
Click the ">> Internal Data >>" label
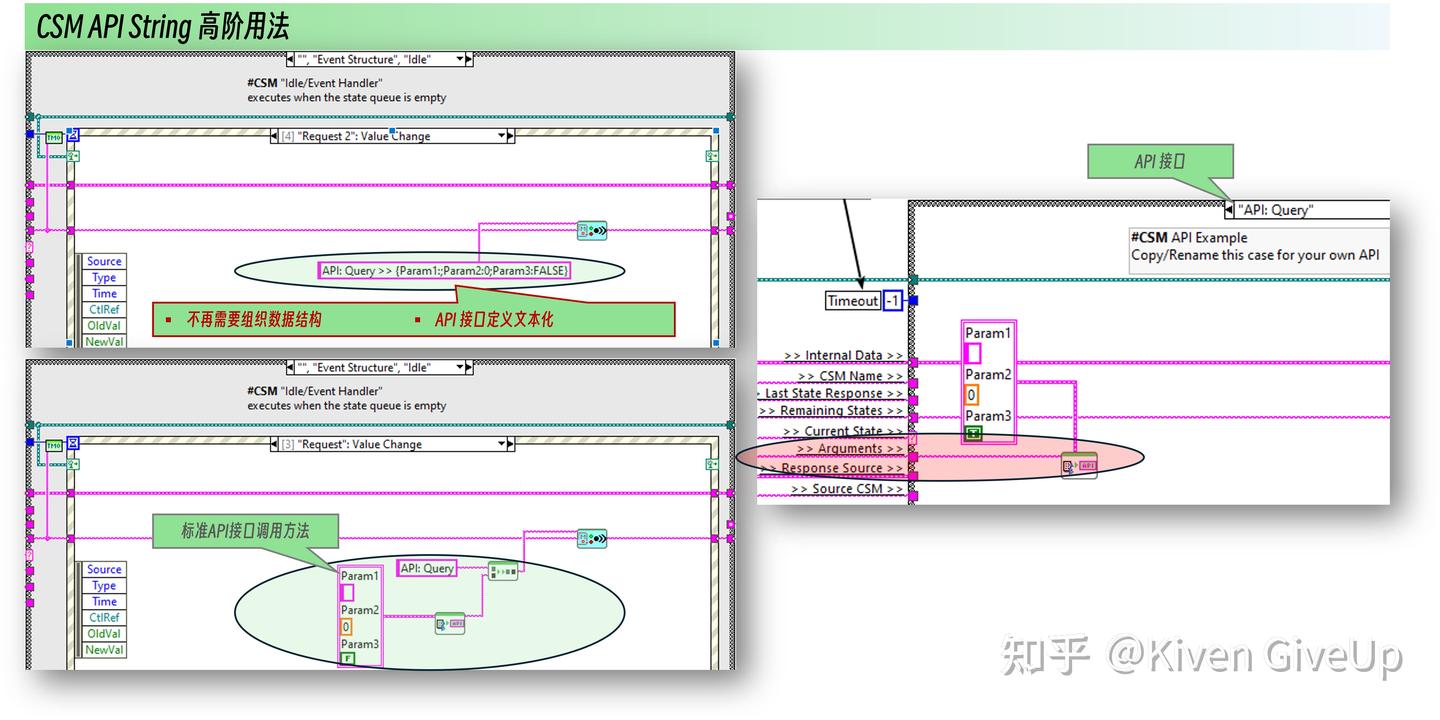click(843, 355)
